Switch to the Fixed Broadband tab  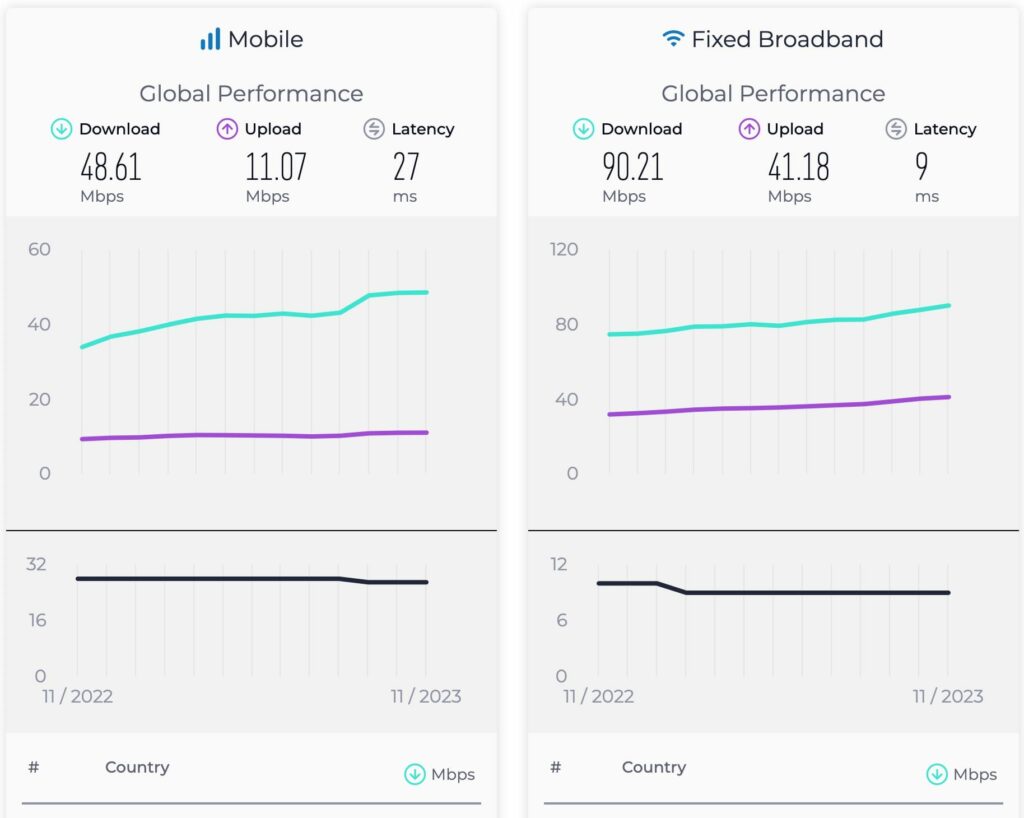pos(773,39)
